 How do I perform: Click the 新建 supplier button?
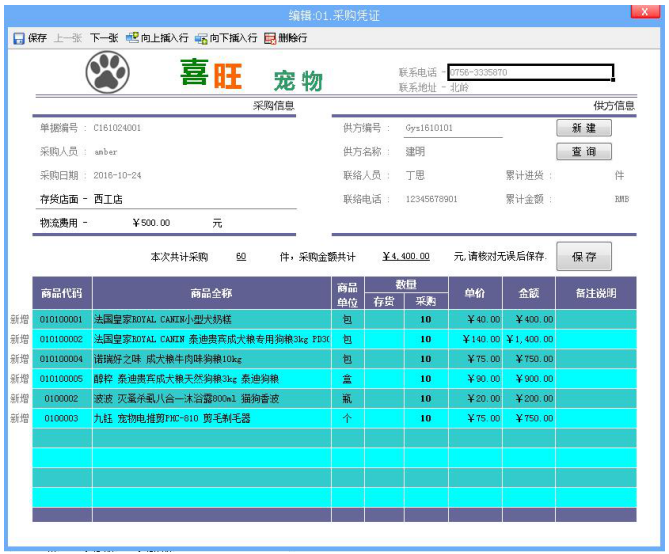click(584, 128)
